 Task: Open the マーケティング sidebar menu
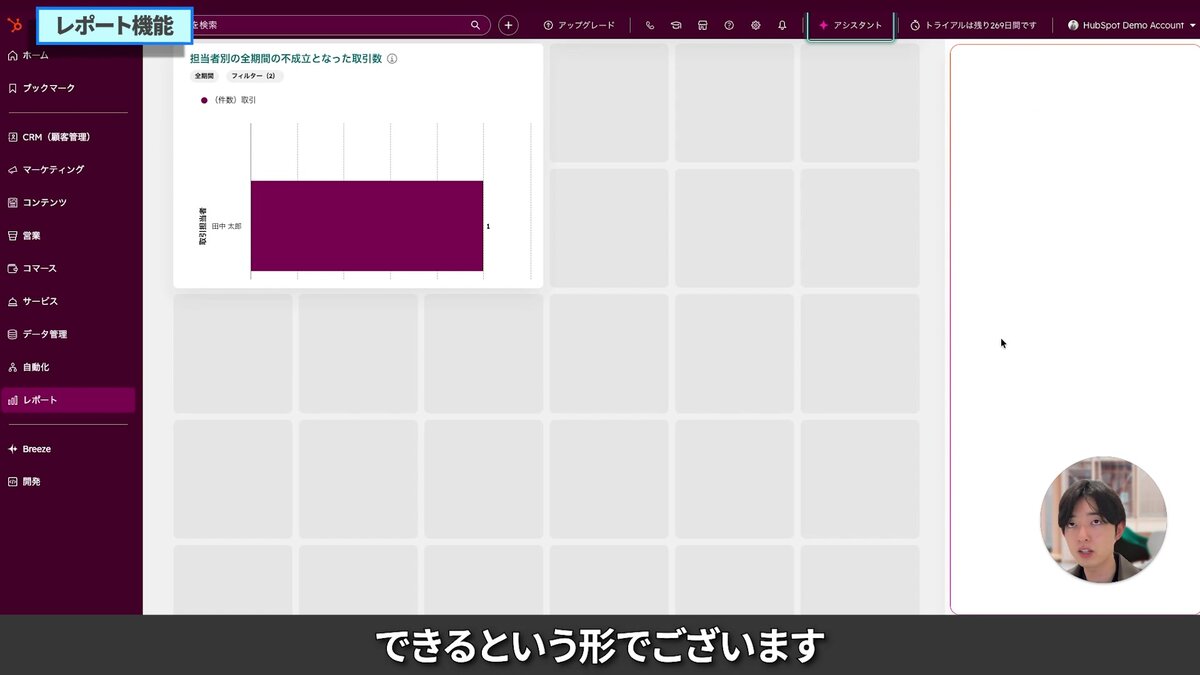54,169
